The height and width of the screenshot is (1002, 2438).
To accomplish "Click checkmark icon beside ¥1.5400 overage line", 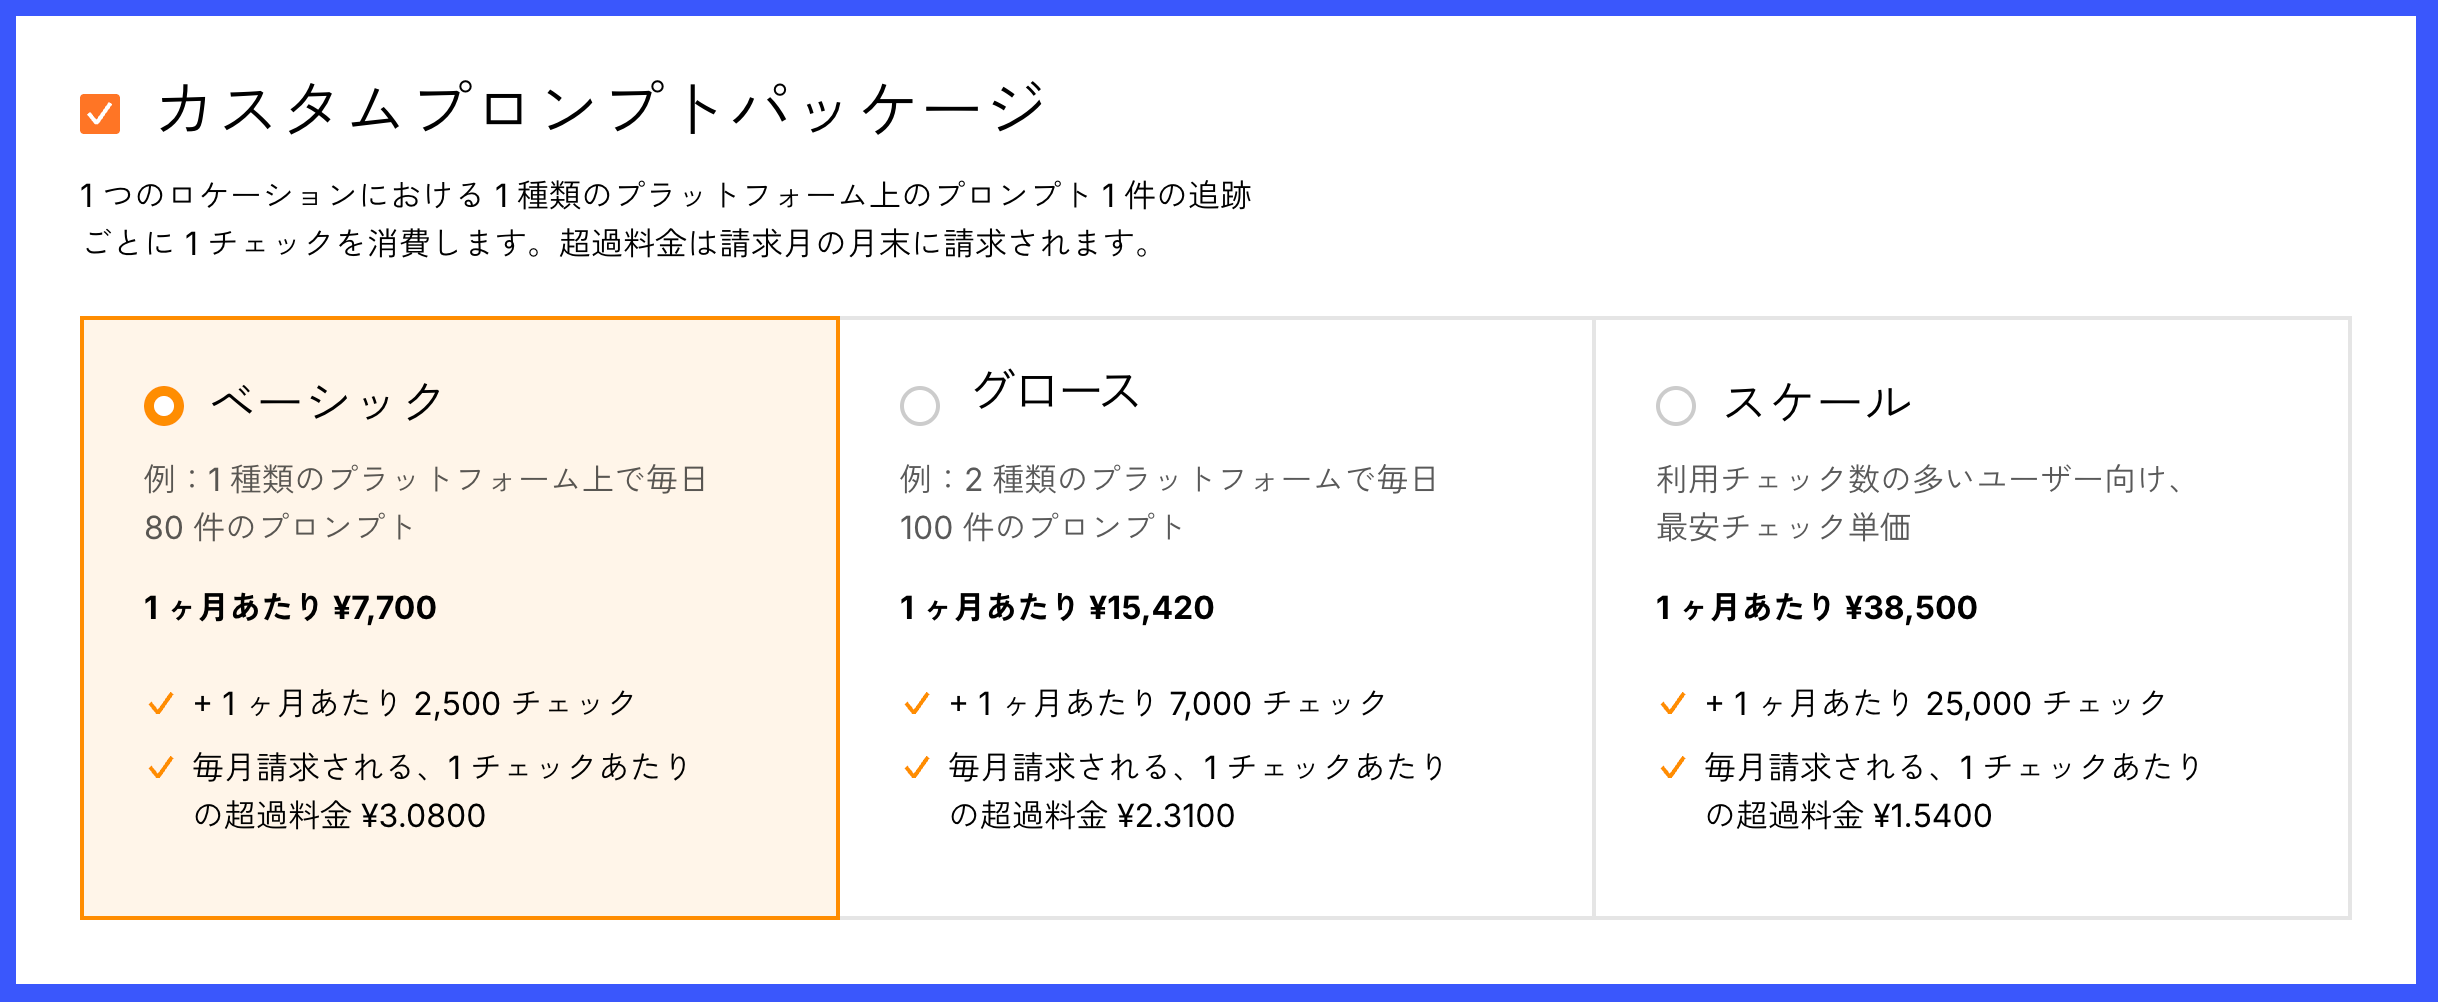I will [x=1672, y=768].
